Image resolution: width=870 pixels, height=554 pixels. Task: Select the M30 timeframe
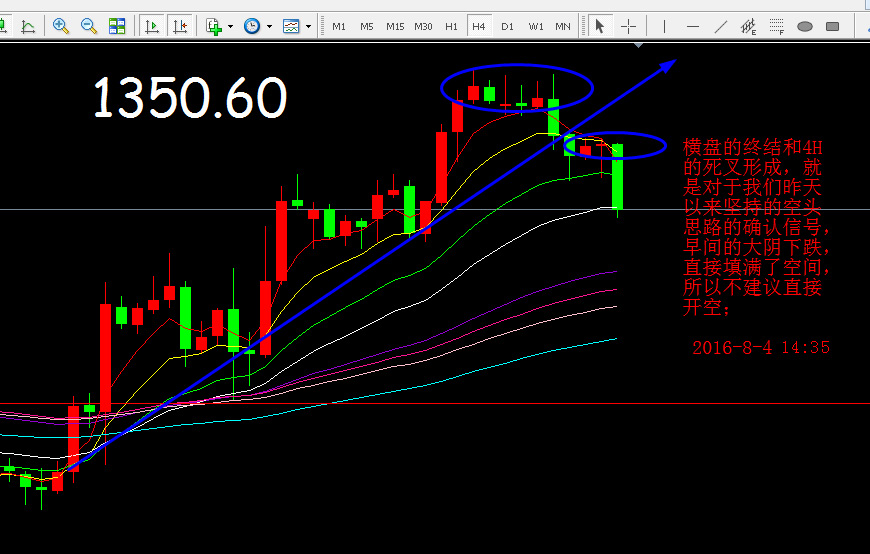point(423,26)
